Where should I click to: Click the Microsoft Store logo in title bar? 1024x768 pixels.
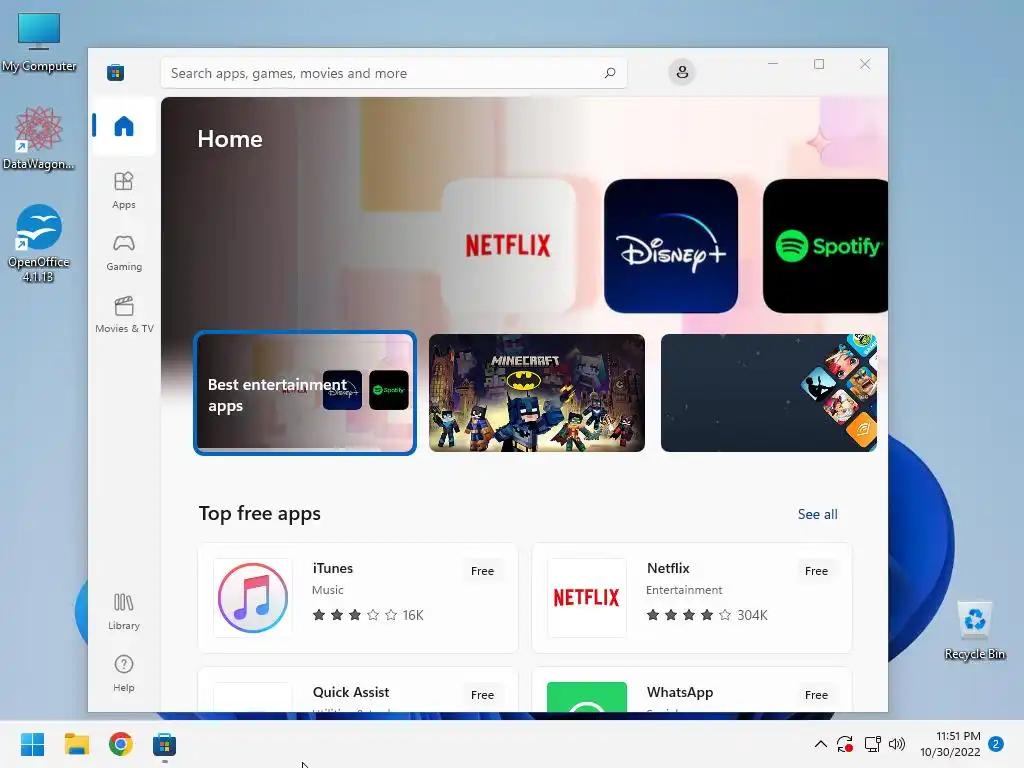coord(116,72)
